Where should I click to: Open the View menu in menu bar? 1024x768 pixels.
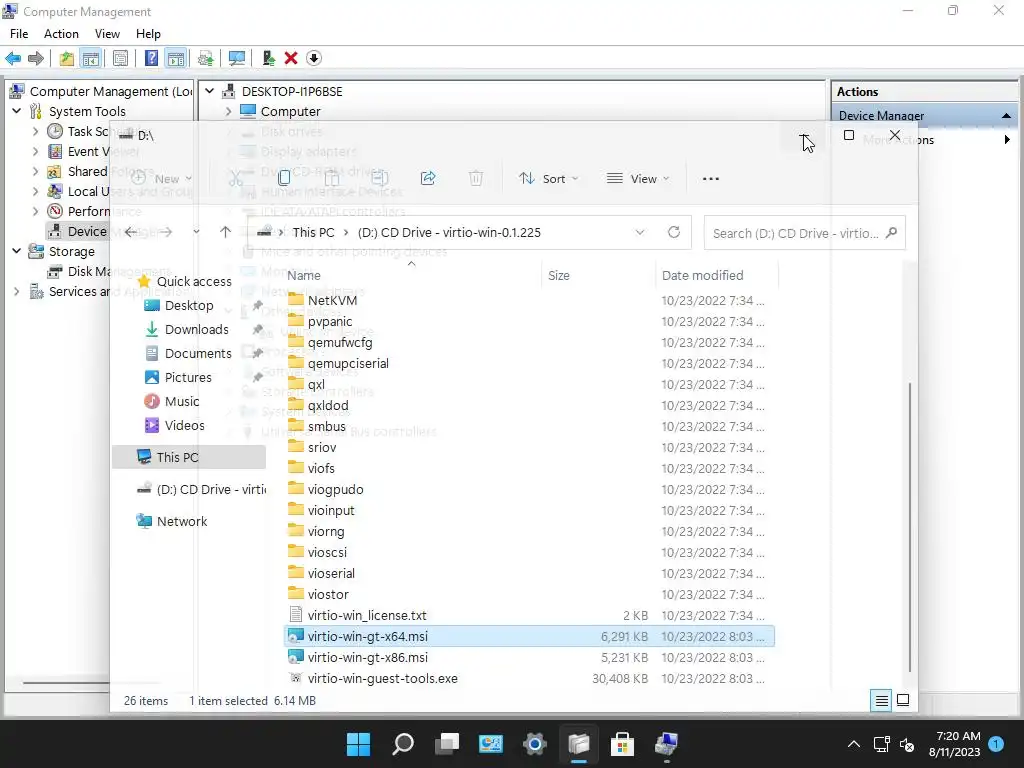[x=107, y=34]
